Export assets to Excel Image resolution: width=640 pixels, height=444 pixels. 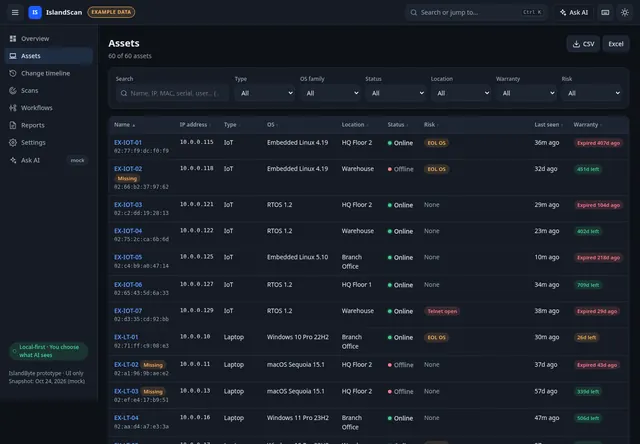click(616, 44)
